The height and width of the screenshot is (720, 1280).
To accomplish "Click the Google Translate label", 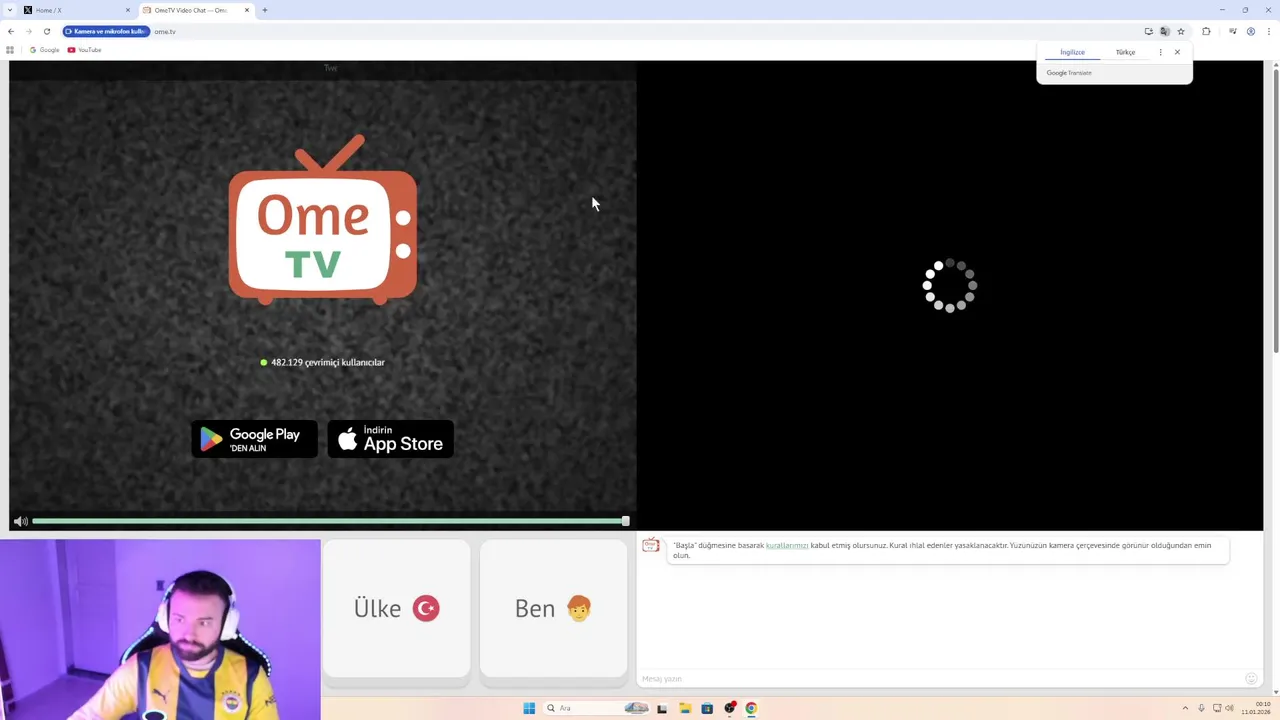I will [x=1069, y=73].
